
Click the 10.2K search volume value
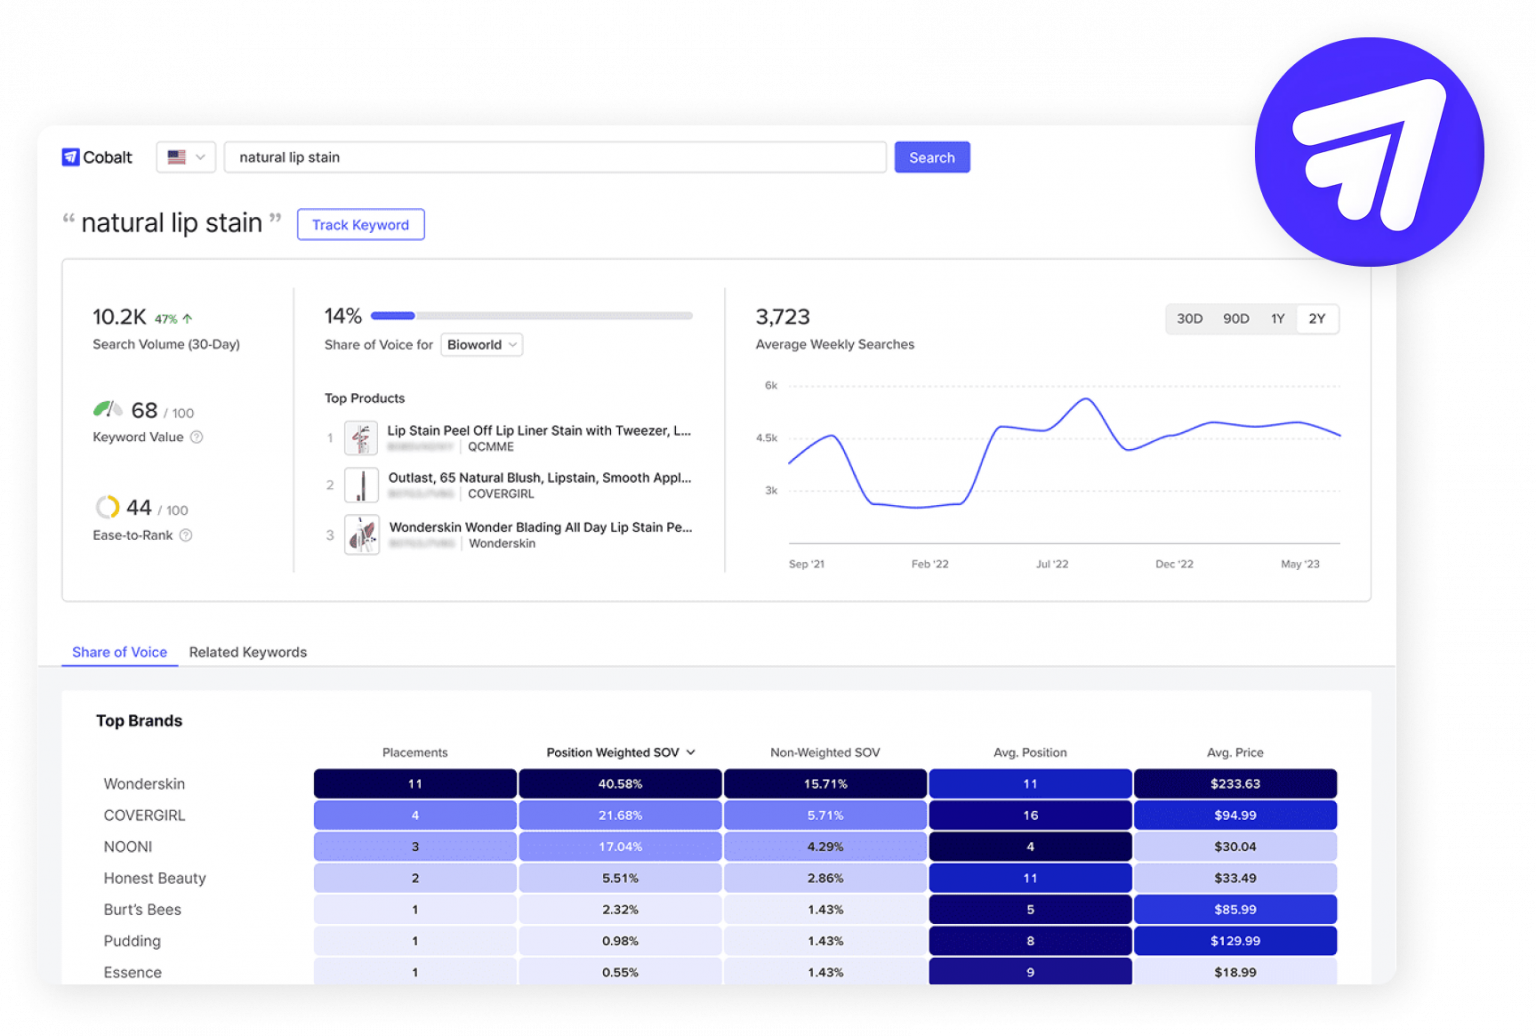point(120,317)
